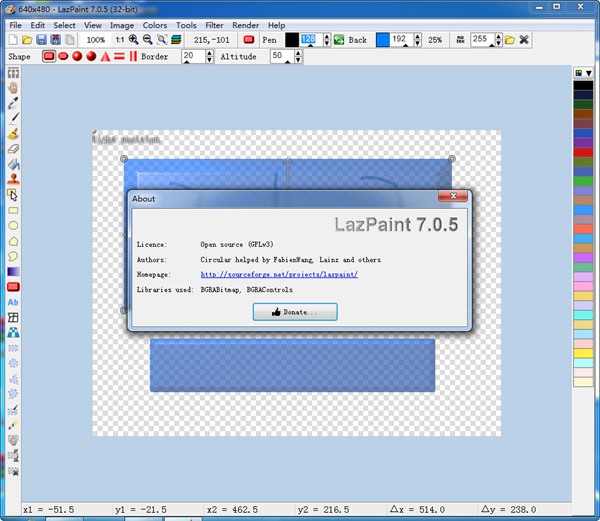Choose the Flood fill bucket tool
Viewport: 600px width, 521px height.
[14, 163]
